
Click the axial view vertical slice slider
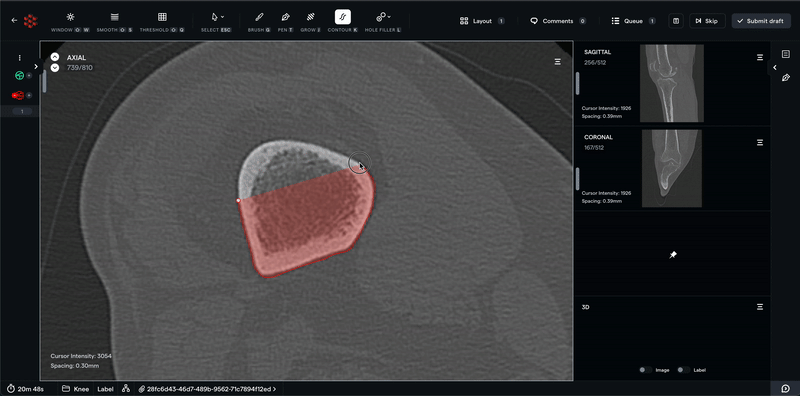44,82
